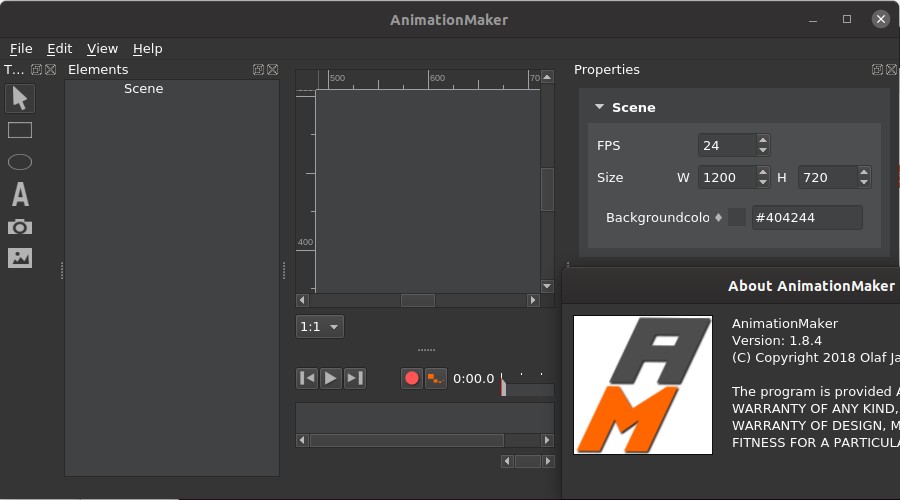Click the FPS input field
The height and width of the screenshot is (500, 900).
pos(727,145)
